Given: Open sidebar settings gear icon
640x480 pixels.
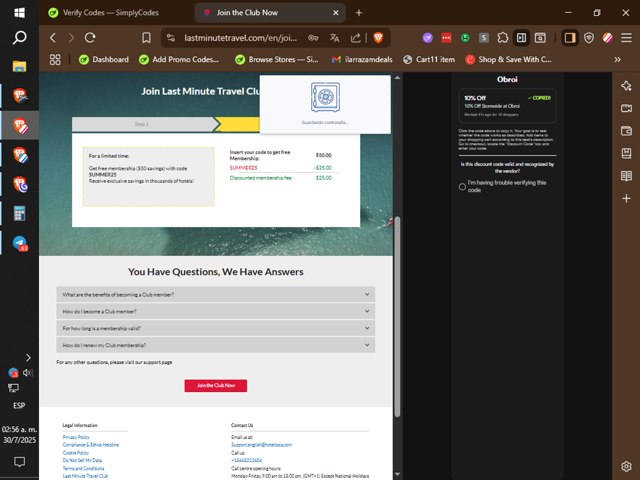Looking at the screenshot, I should [626, 466].
